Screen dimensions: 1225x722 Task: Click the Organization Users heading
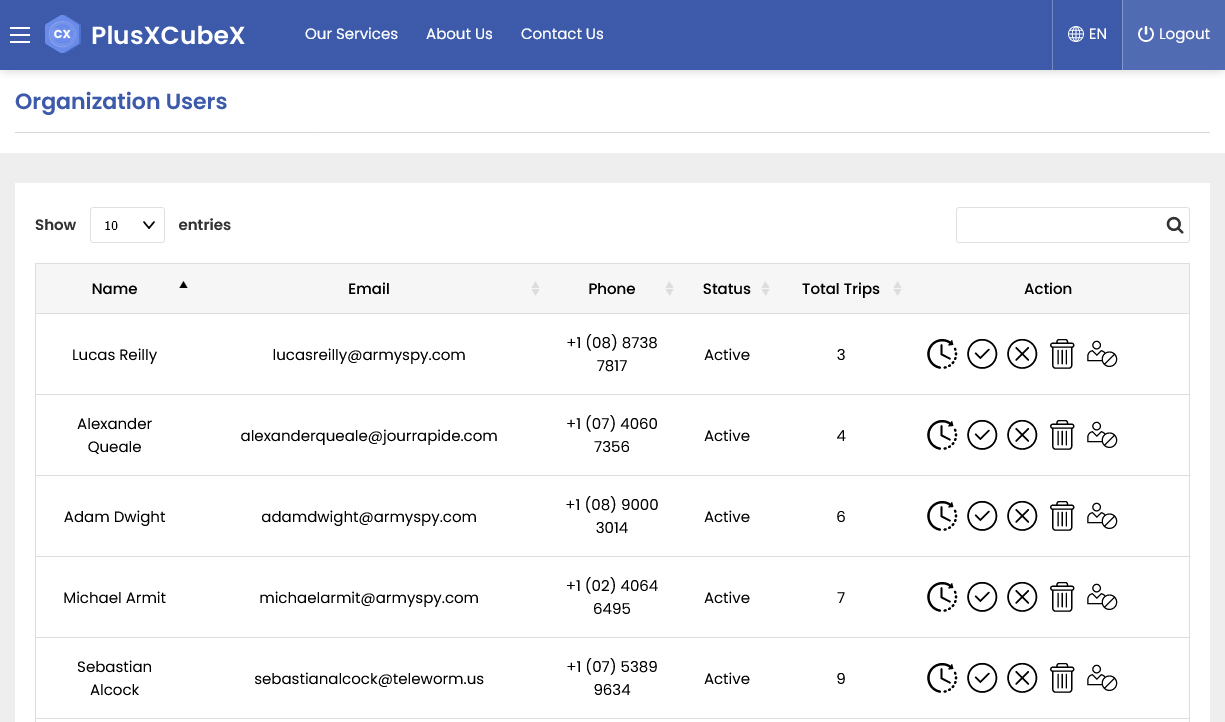(121, 102)
